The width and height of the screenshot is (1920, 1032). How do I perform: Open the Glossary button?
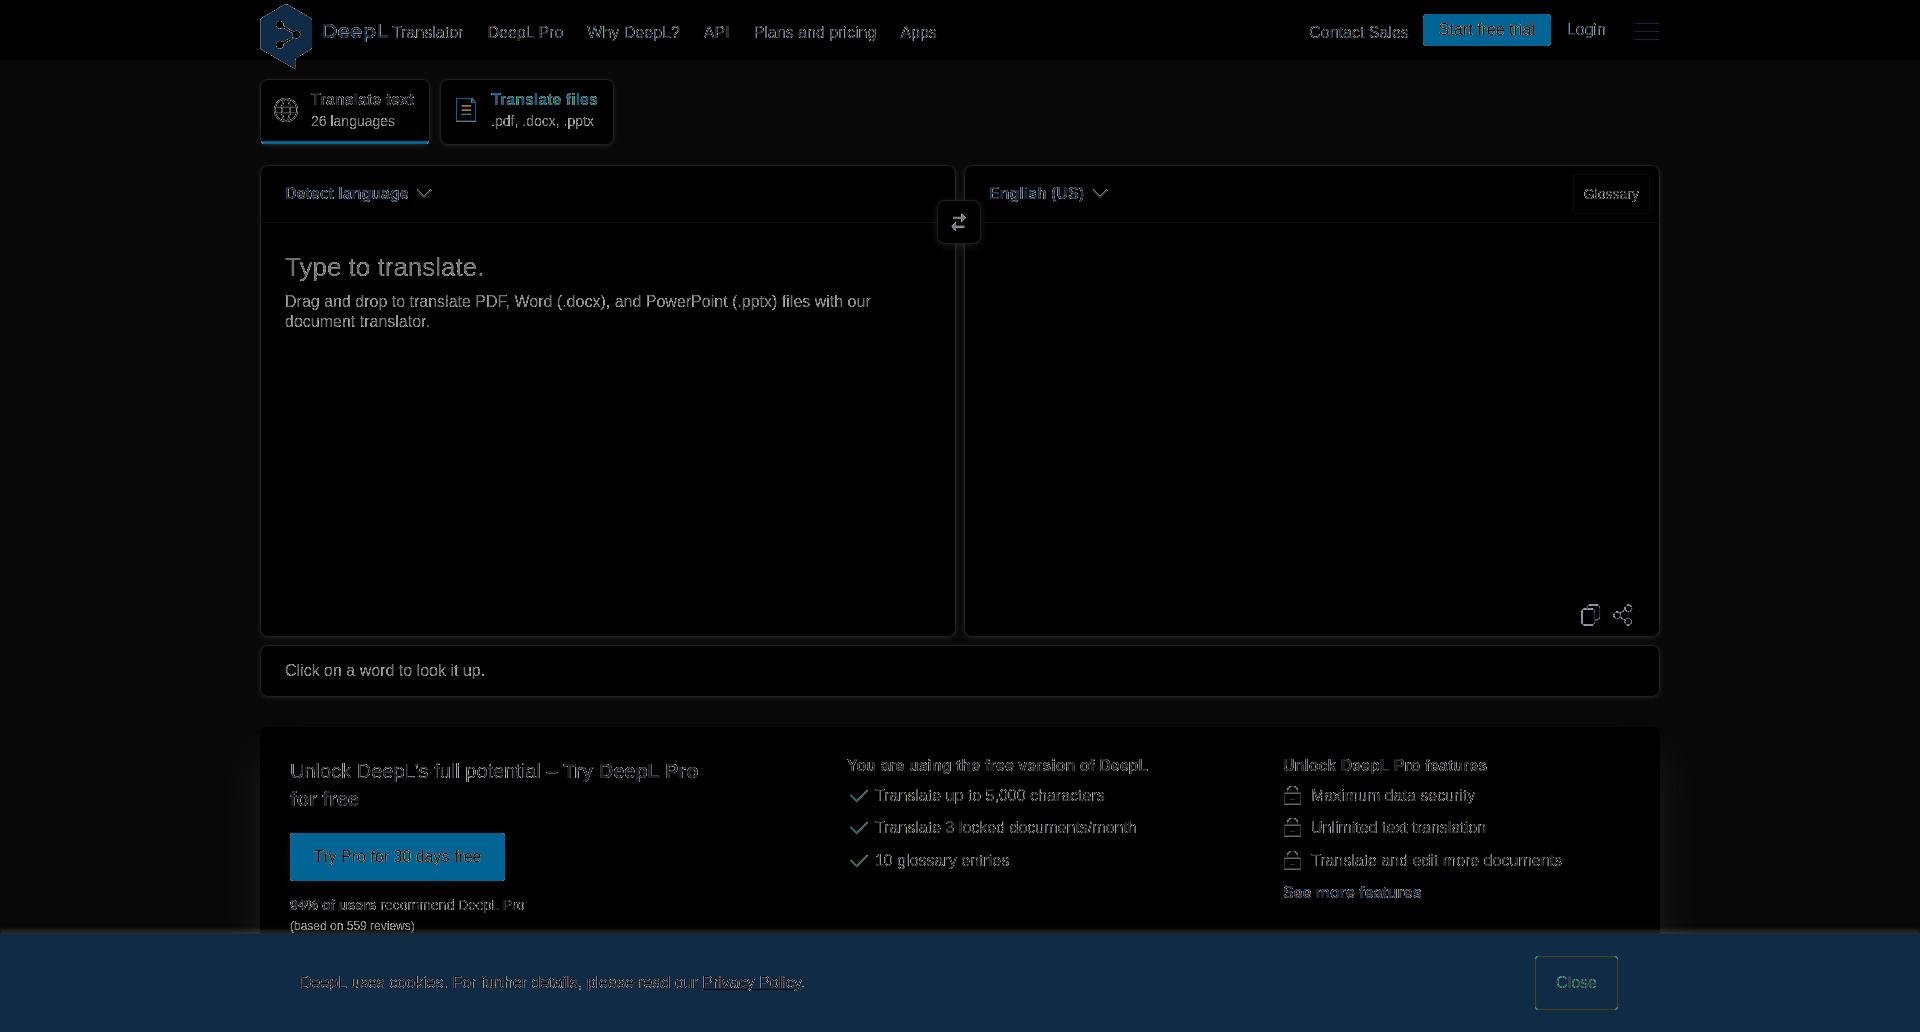(x=1611, y=194)
